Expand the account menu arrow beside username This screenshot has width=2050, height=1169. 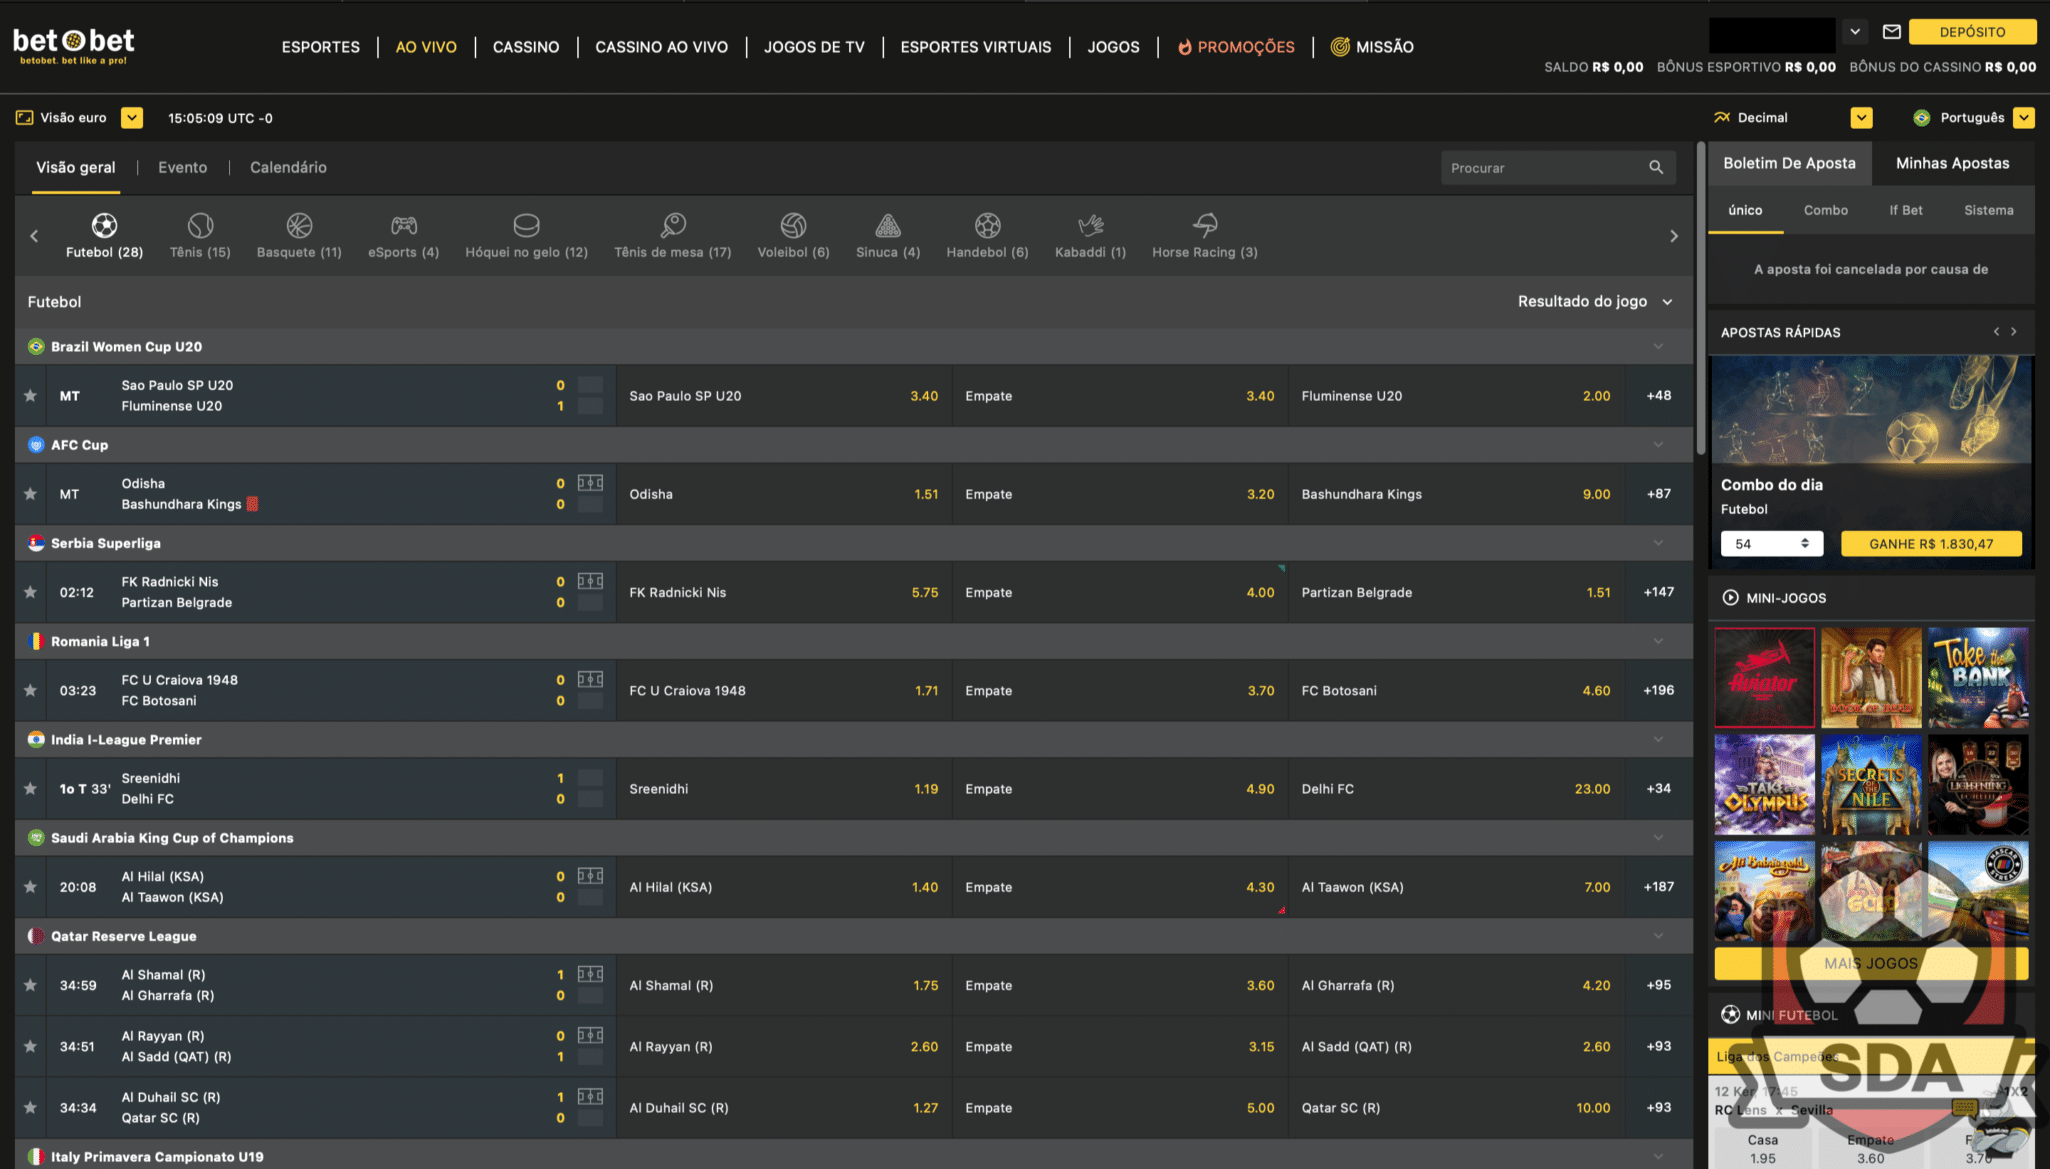pos(1855,32)
